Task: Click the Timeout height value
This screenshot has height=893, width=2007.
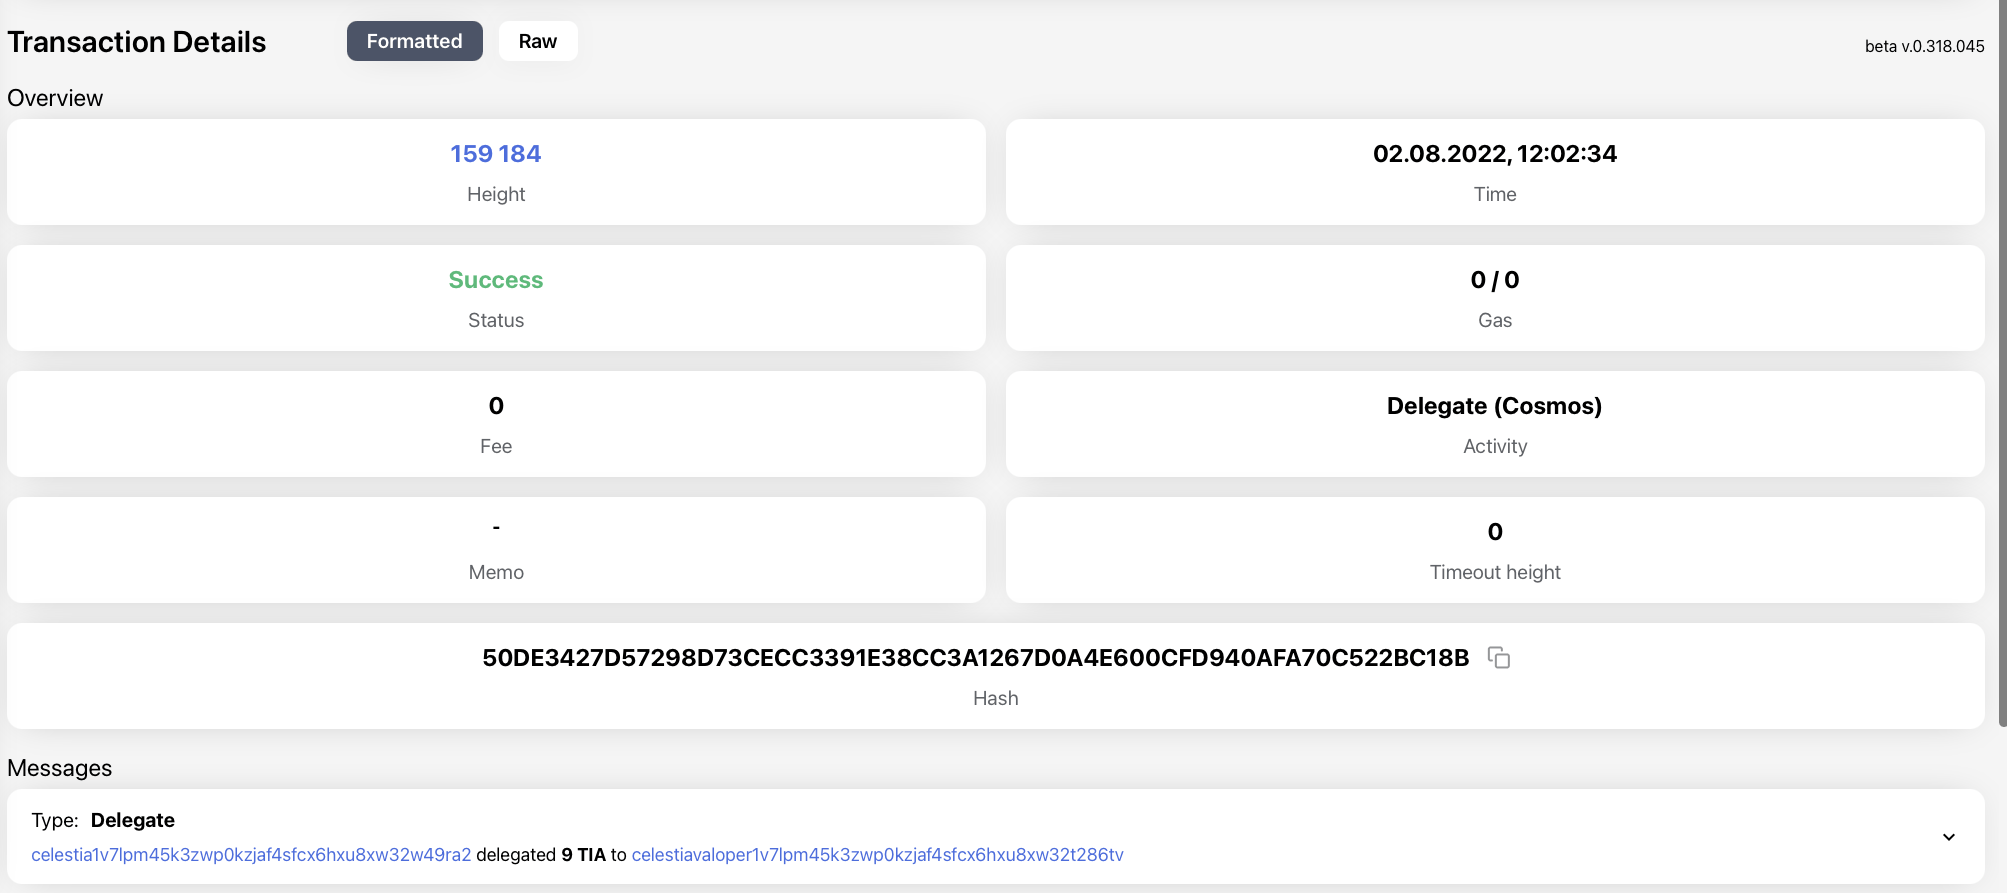Action: (1494, 532)
